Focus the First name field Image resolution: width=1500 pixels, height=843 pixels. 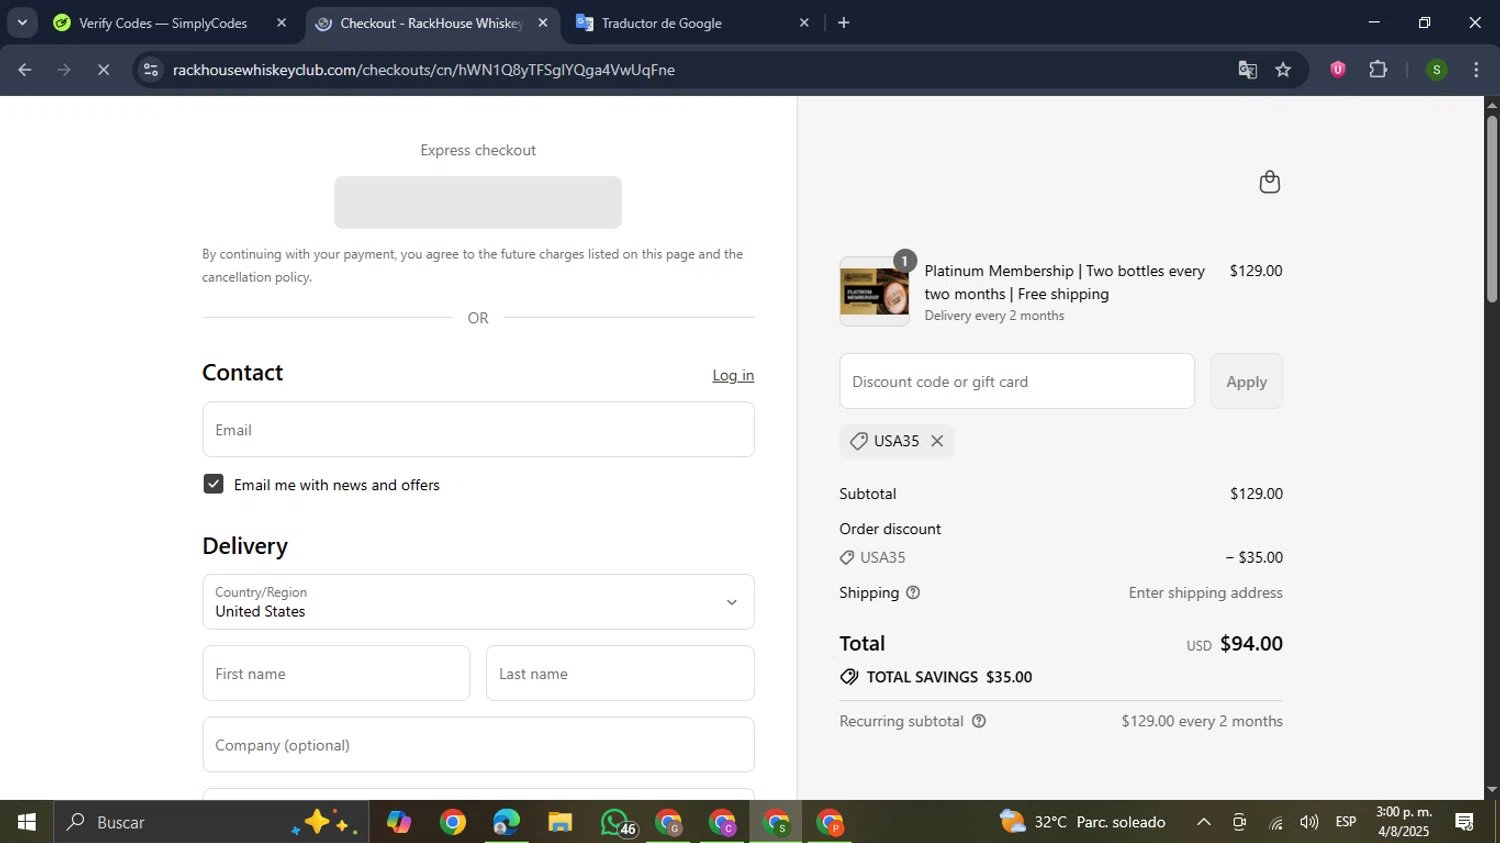(336, 673)
